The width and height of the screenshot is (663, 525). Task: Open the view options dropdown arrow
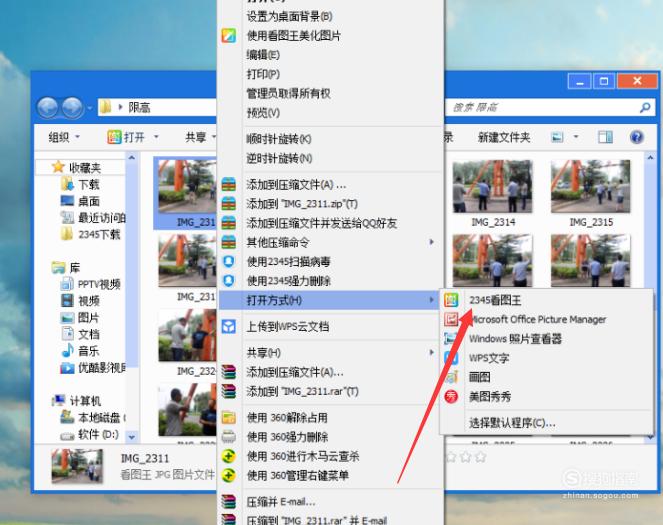click(576, 137)
